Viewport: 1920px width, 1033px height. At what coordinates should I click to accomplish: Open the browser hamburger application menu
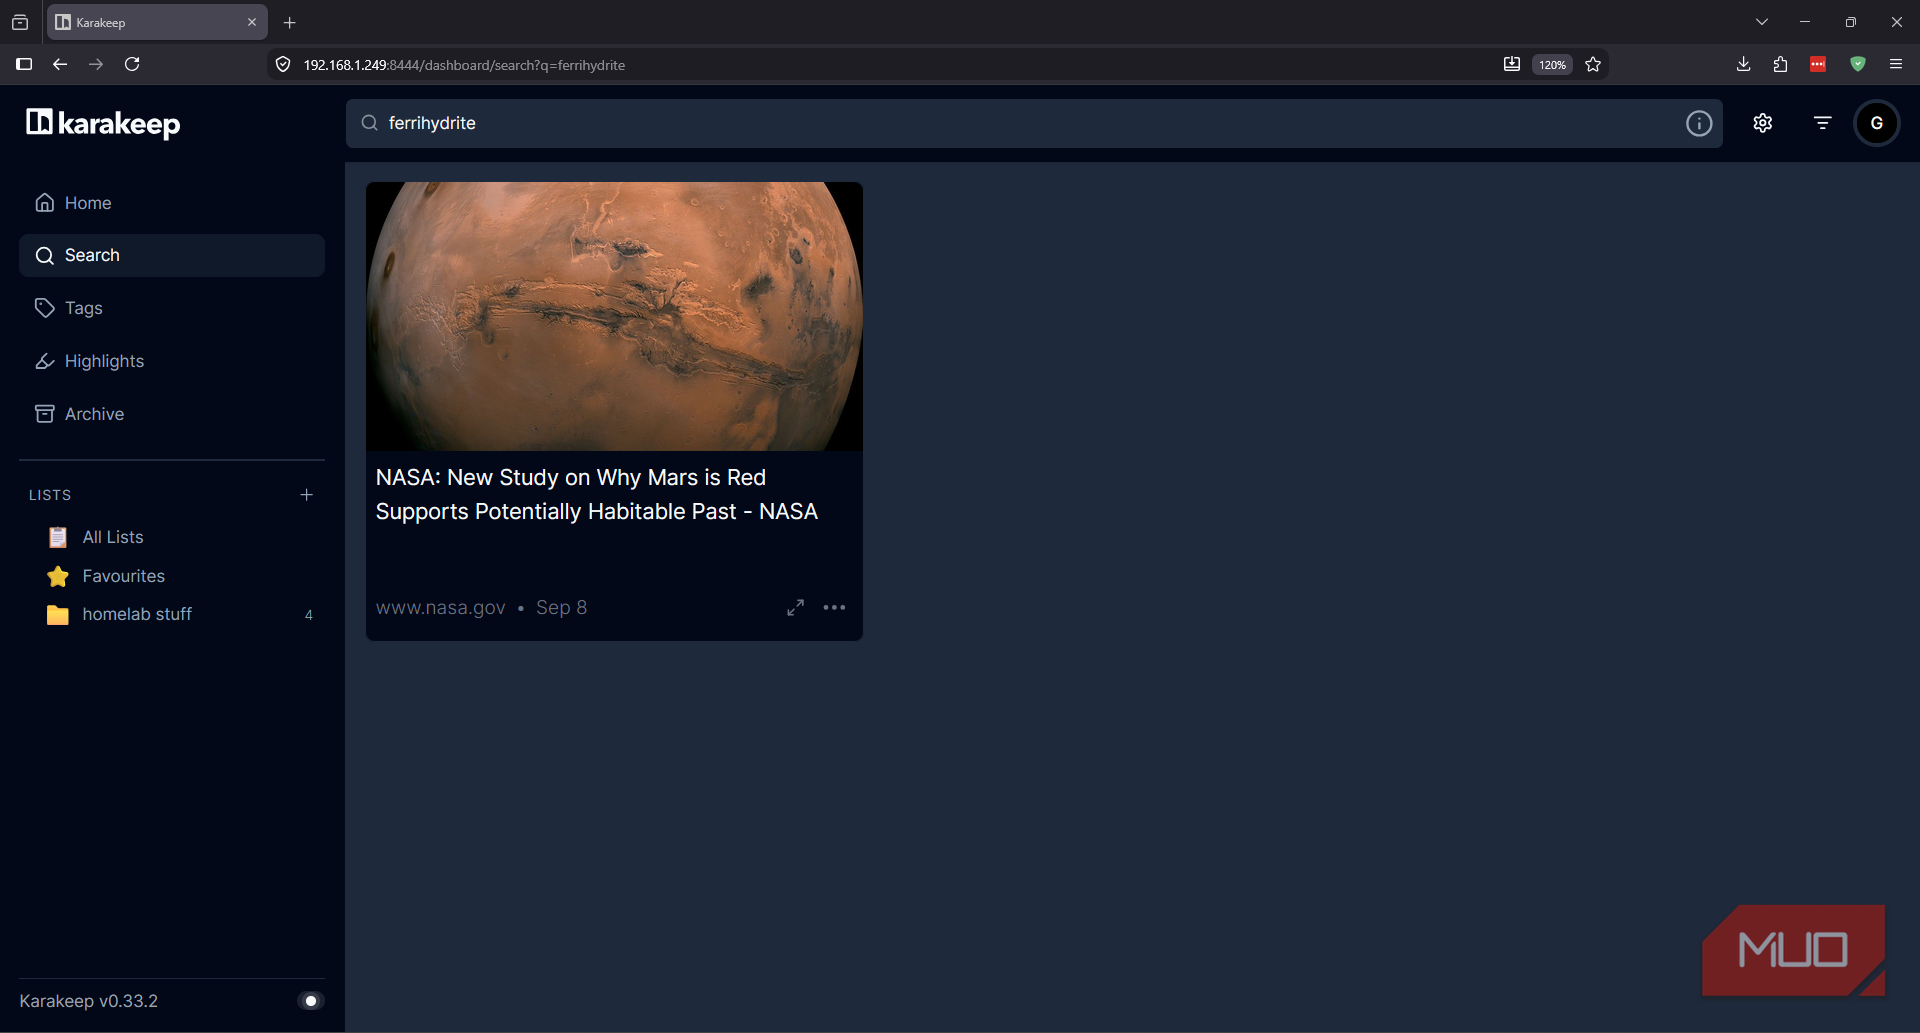click(1896, 65)
